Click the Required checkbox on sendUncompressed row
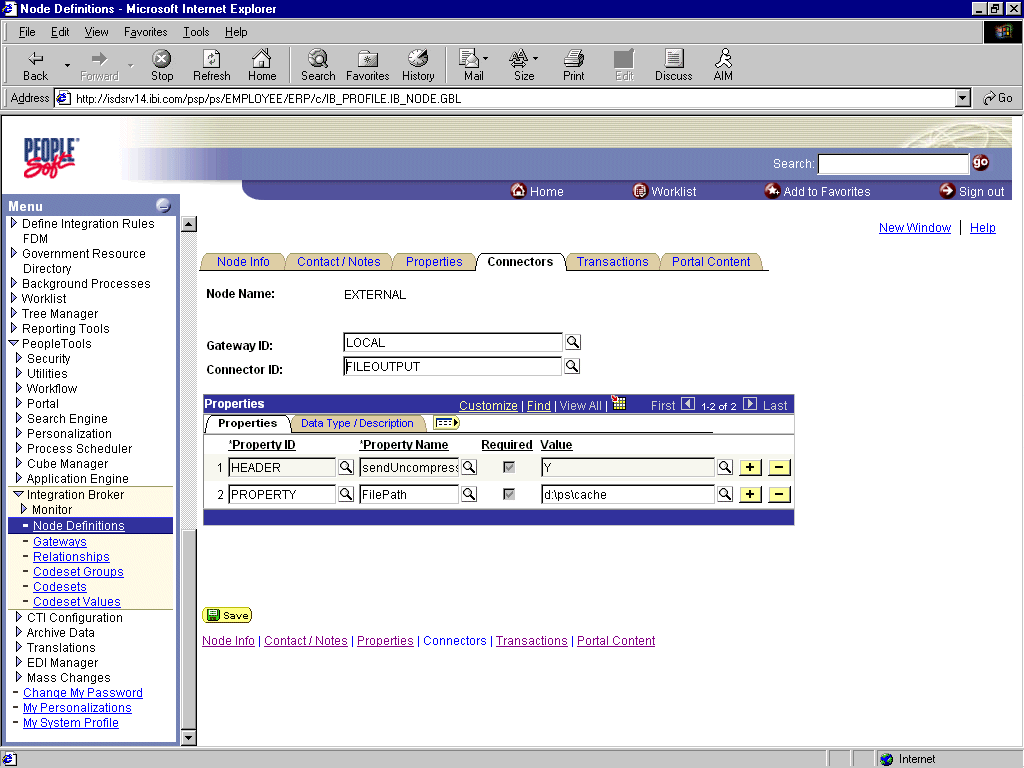 510,466
